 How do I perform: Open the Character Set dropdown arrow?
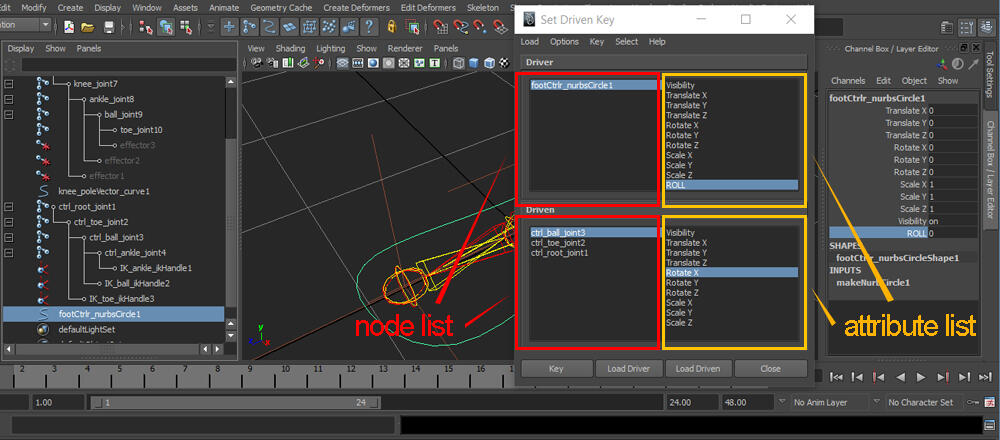point(877,402)
